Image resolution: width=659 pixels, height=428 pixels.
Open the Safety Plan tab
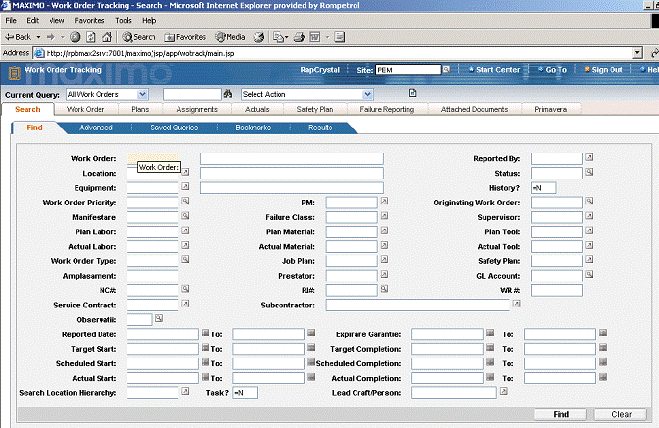pyautogui.click(x=315, y=109)
